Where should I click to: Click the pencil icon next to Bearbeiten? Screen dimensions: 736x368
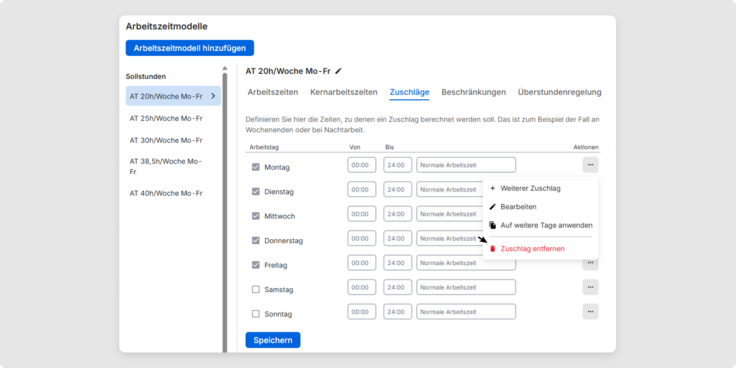(x=492, y=207)
